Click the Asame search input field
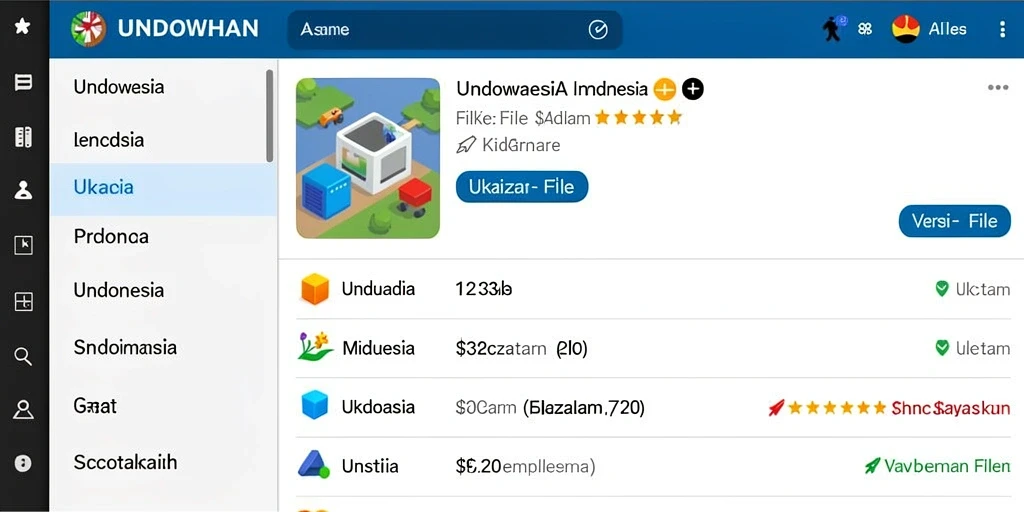This screenshot has height=512, width=1024. point(455,29)
